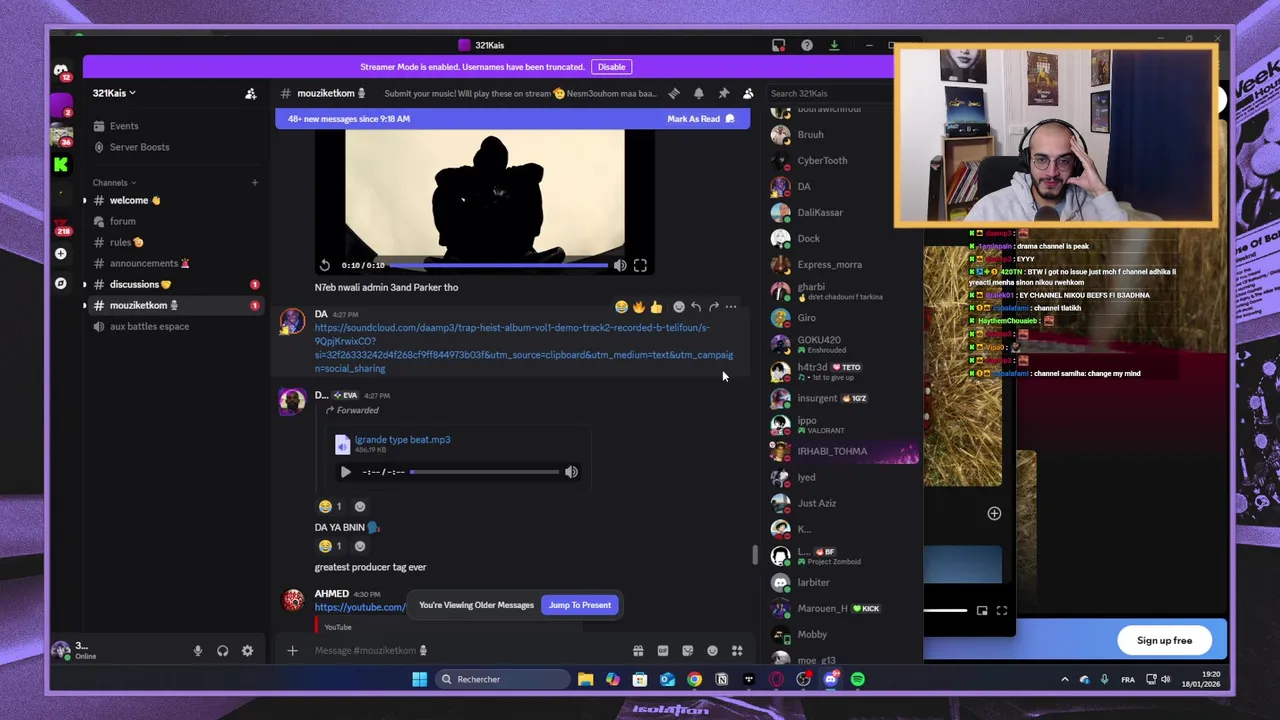Add reaction next to joy count under mp3
1280x720 pixels.
point(360,506)
